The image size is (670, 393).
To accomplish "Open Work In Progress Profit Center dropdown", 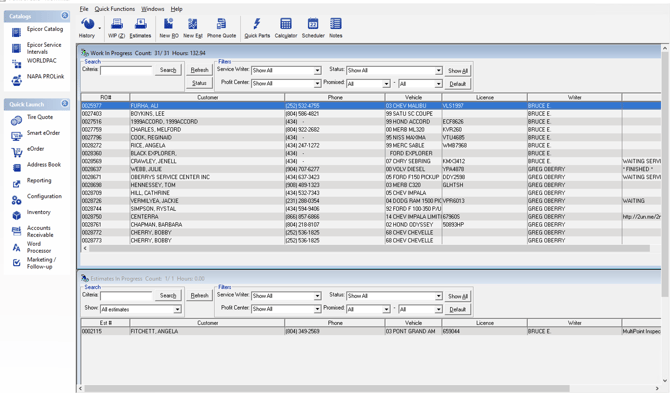I will coord(317,84).
